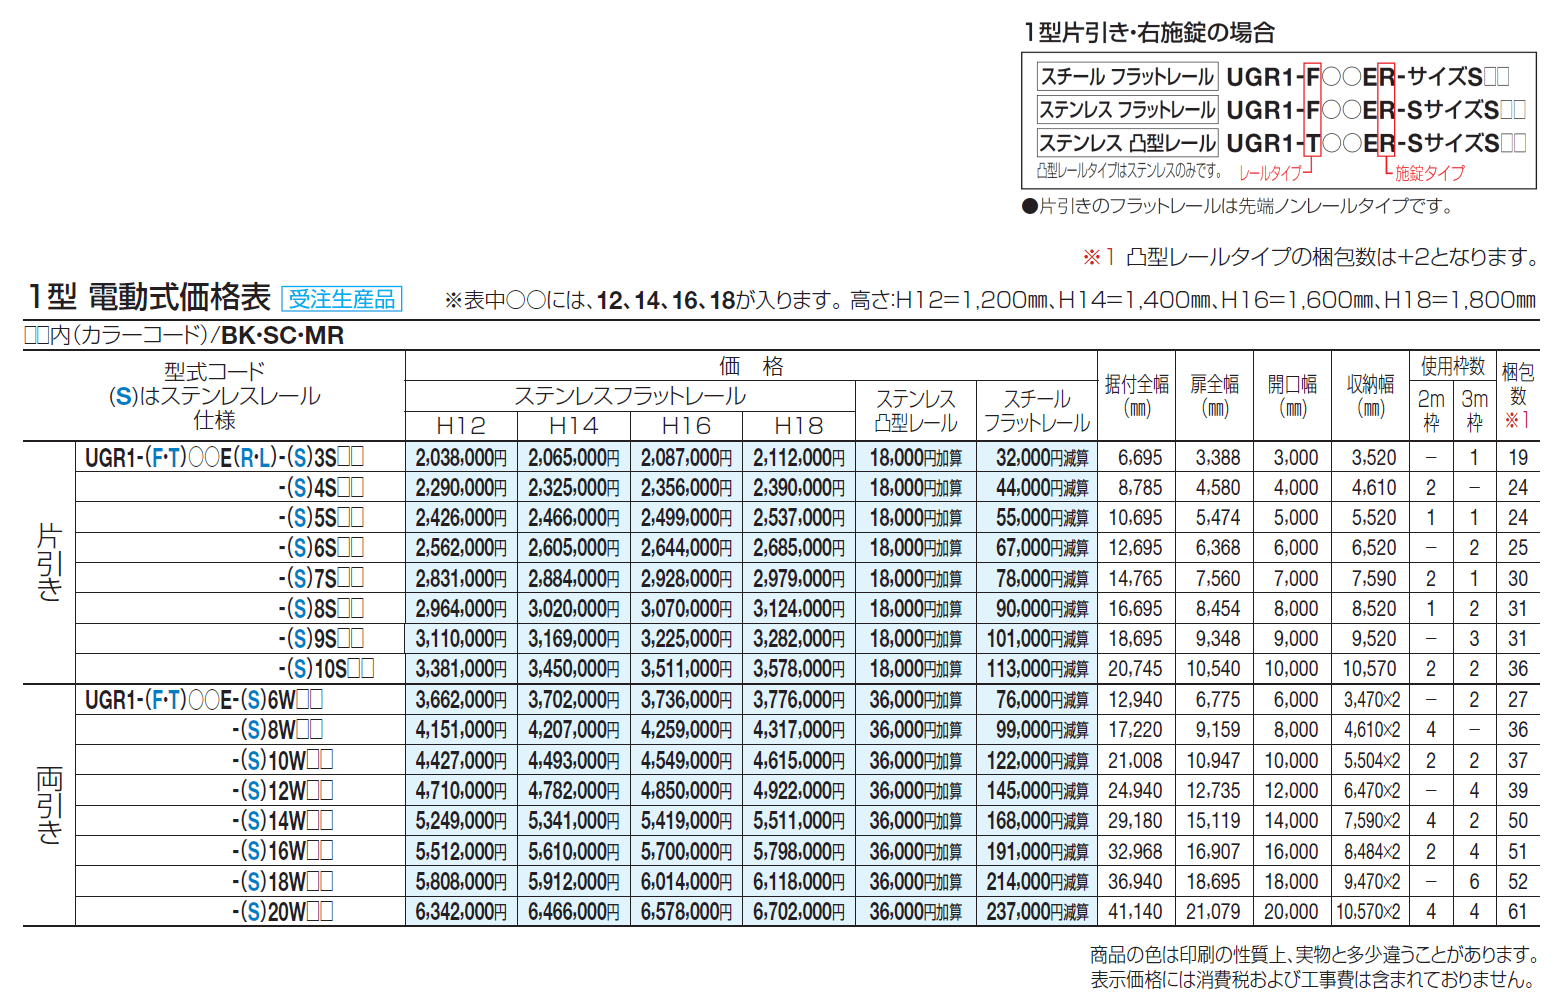Select the H14 column header
This screenshot has height=1004, width=1560.
click(x=574, y=425)
